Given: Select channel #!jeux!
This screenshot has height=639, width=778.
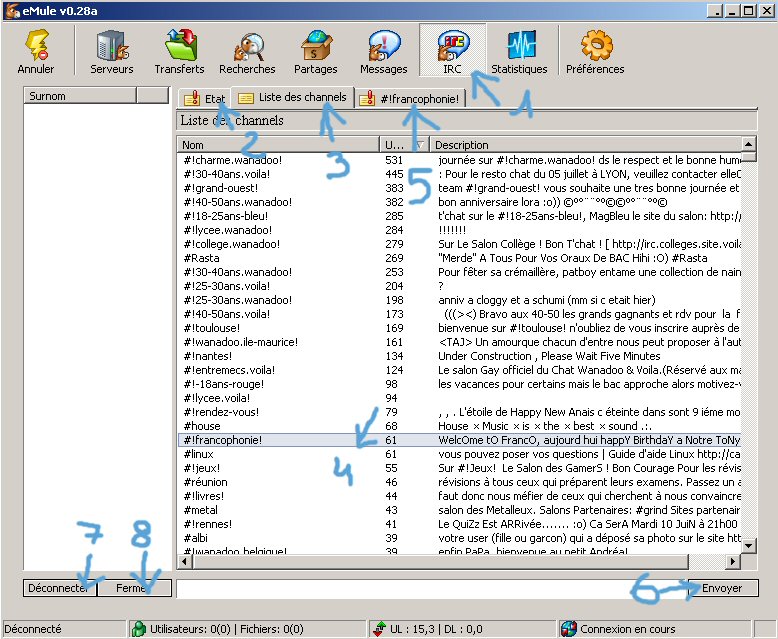Looking at the screenshot, I should (x=459, y=468).
